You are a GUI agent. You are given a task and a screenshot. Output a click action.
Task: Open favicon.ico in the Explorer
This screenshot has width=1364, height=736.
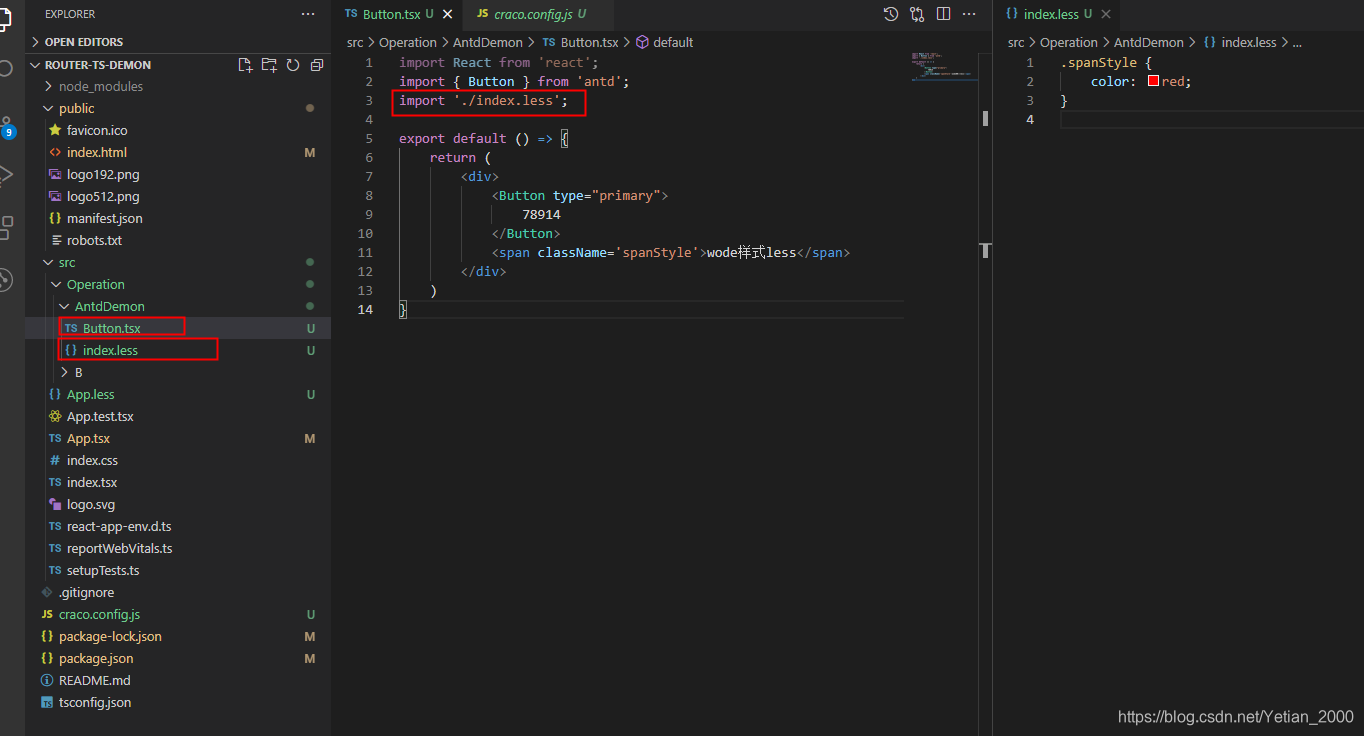click(x=97, y=131)
